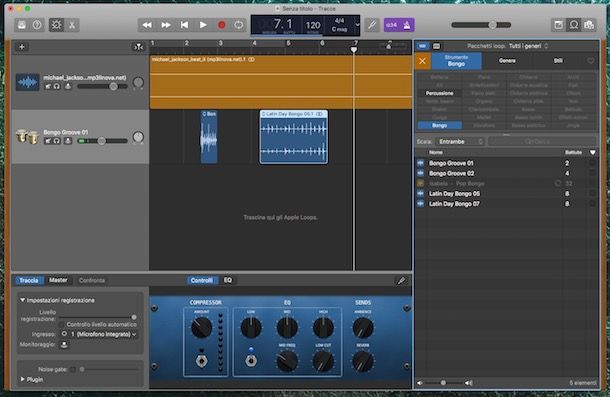Image resolution: width=610 pixels, height=397 pixels.
Task: Fast-forward the playhead
Action: click(x=166, y=25)
